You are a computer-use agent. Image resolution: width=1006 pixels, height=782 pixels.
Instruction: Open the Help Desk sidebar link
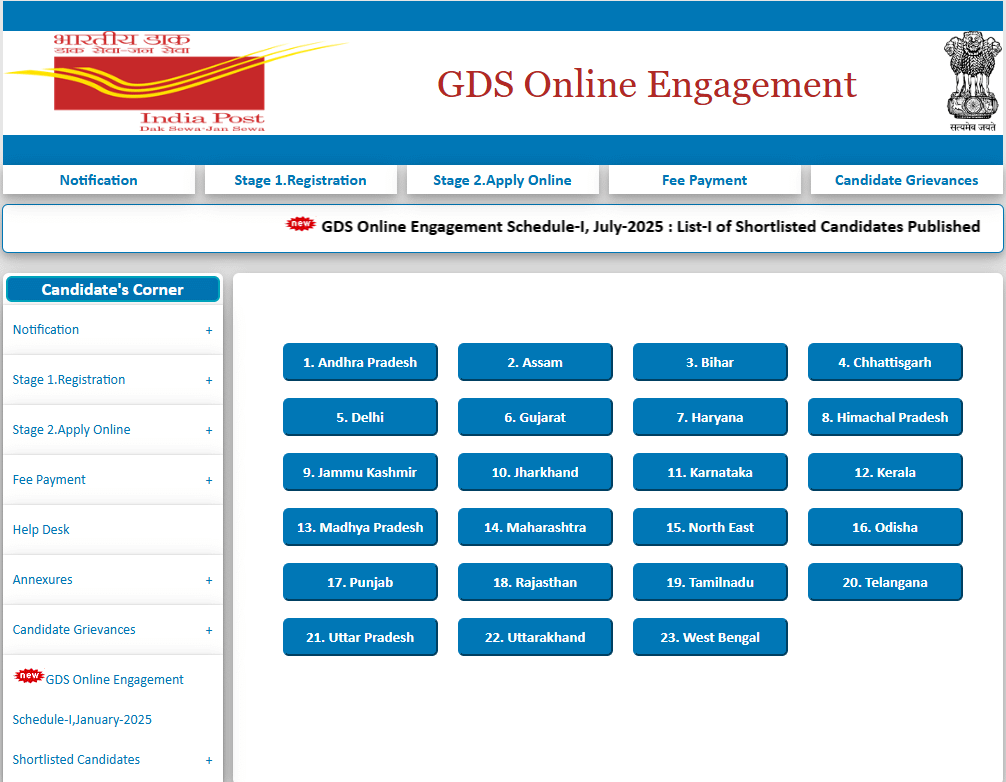41,530
